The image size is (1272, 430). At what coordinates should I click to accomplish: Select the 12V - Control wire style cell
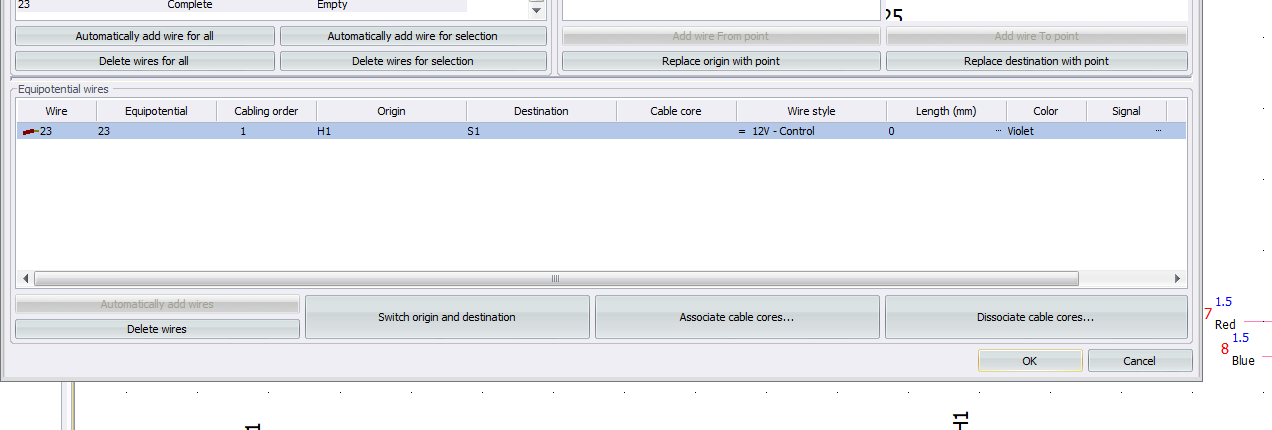pos(811,131)
